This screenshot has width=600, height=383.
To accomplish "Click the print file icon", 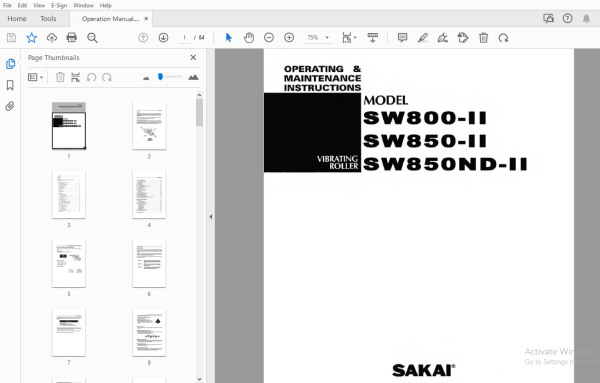I will click(x=72, y=37).
